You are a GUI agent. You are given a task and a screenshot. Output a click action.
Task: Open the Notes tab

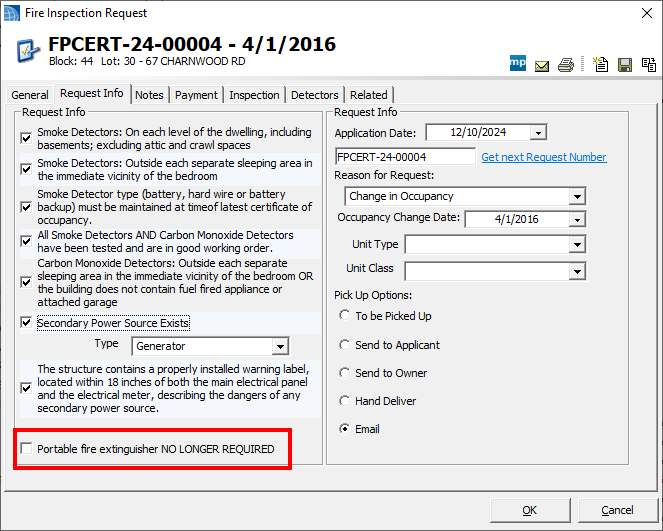point(149,95)
